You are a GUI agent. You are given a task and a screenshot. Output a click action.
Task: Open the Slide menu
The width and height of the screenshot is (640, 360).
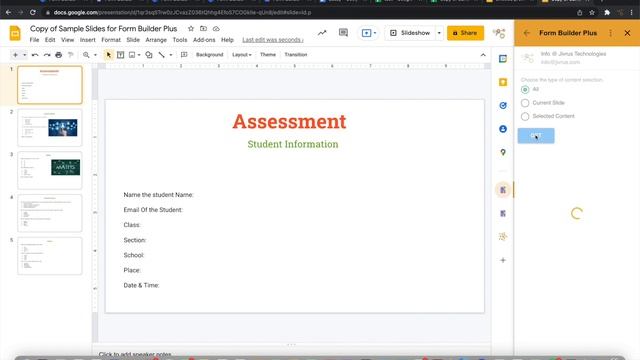[133, 40]
